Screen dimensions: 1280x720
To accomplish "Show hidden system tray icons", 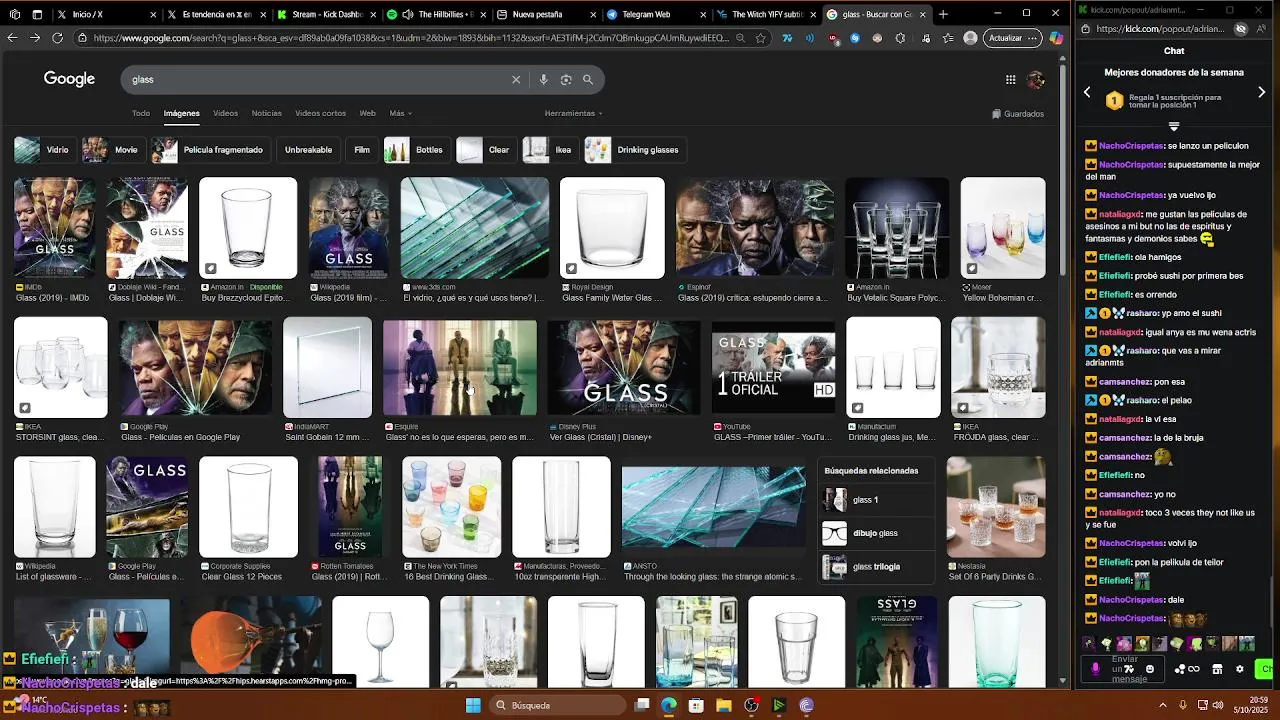I will [x=1163, y=705].
